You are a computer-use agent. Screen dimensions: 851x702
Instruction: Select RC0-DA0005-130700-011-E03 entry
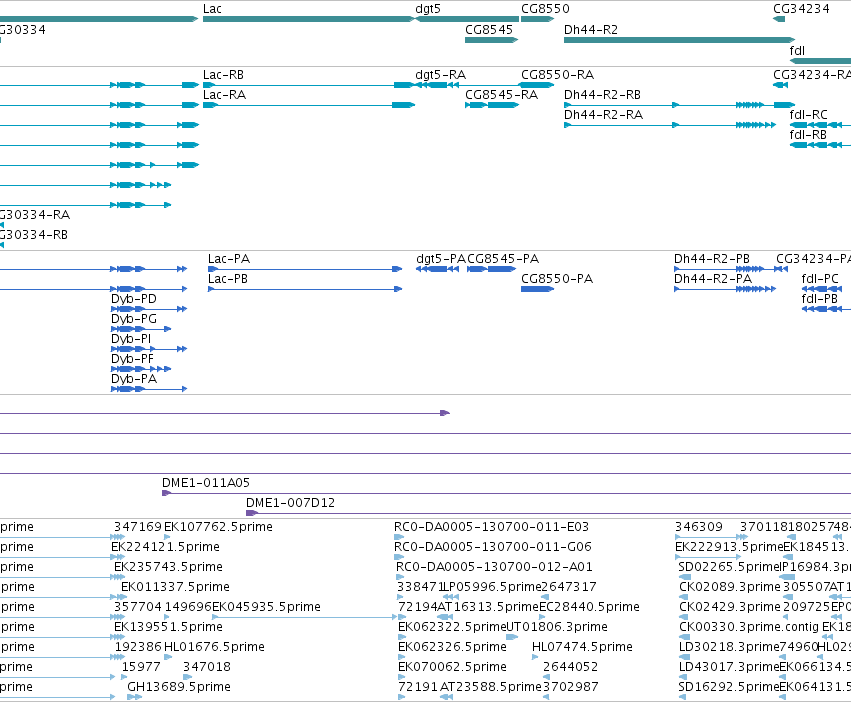point(491,527)
